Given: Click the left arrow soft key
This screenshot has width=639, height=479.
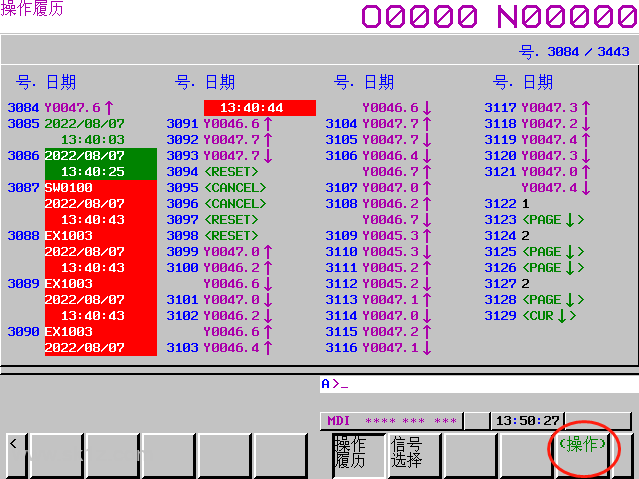Looking at the screenshot, I should [x=15, y=455].
